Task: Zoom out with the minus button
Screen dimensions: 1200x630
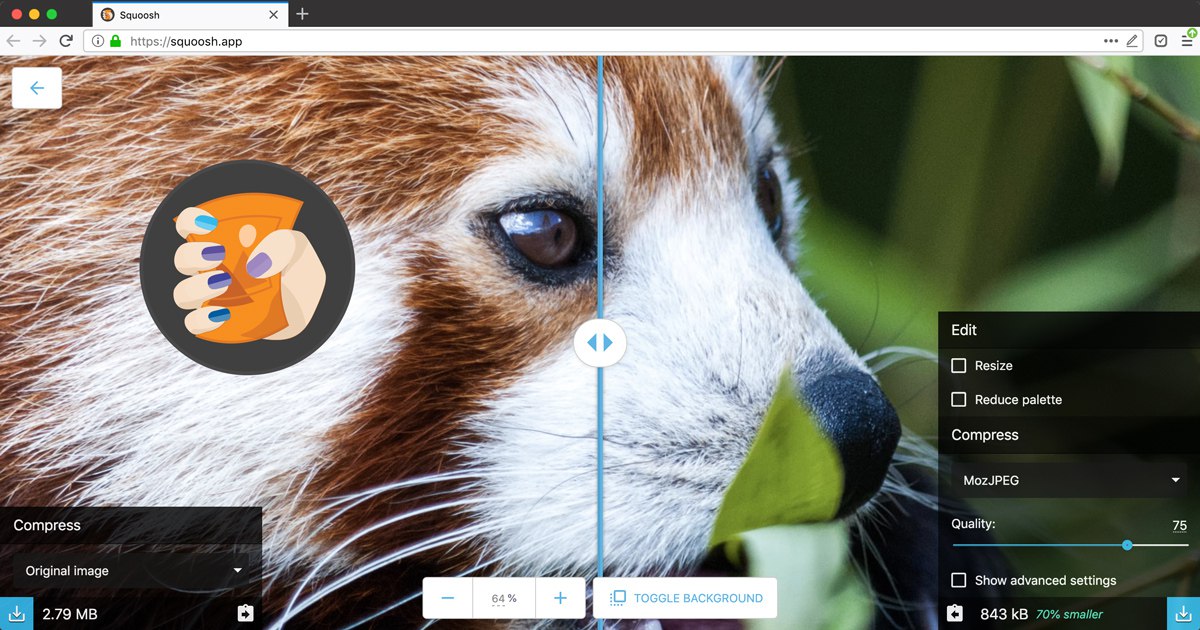Action: tap(448, 598)
